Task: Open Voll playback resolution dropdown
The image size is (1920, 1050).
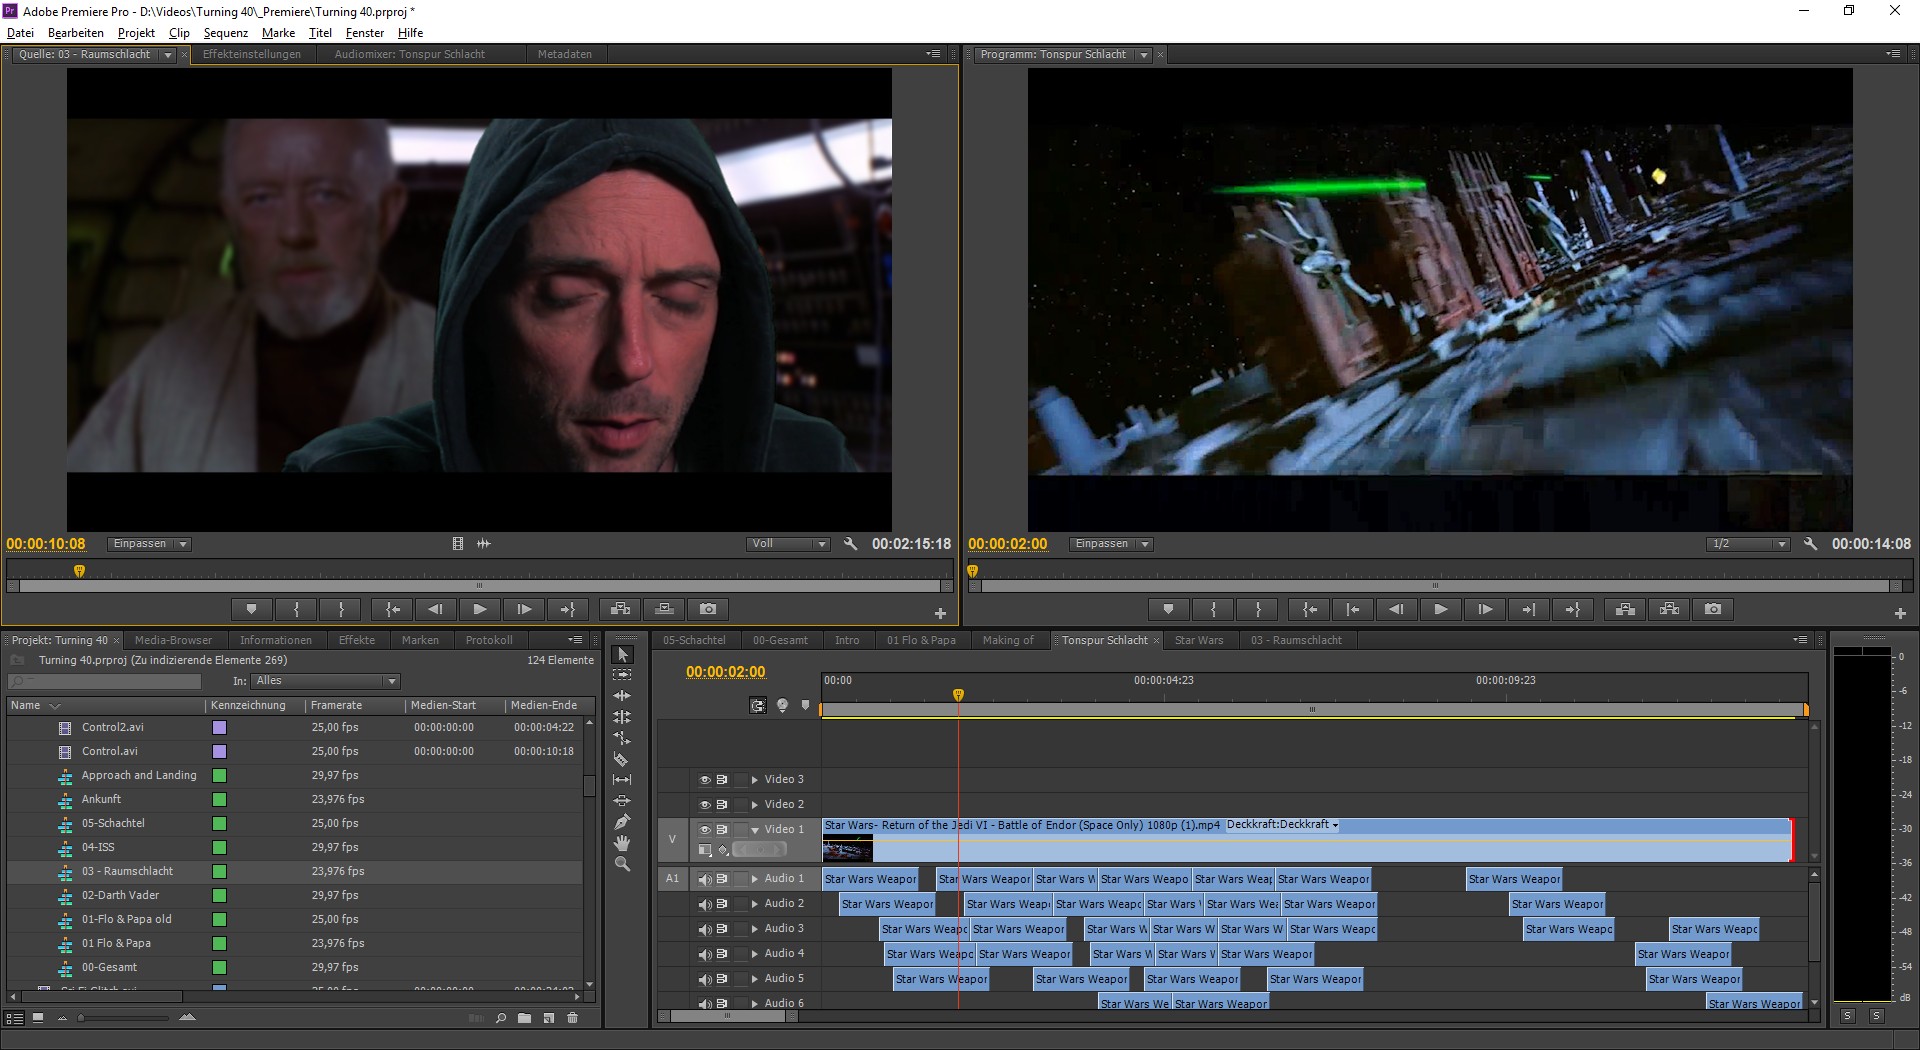Action: [x=788, y=544]
